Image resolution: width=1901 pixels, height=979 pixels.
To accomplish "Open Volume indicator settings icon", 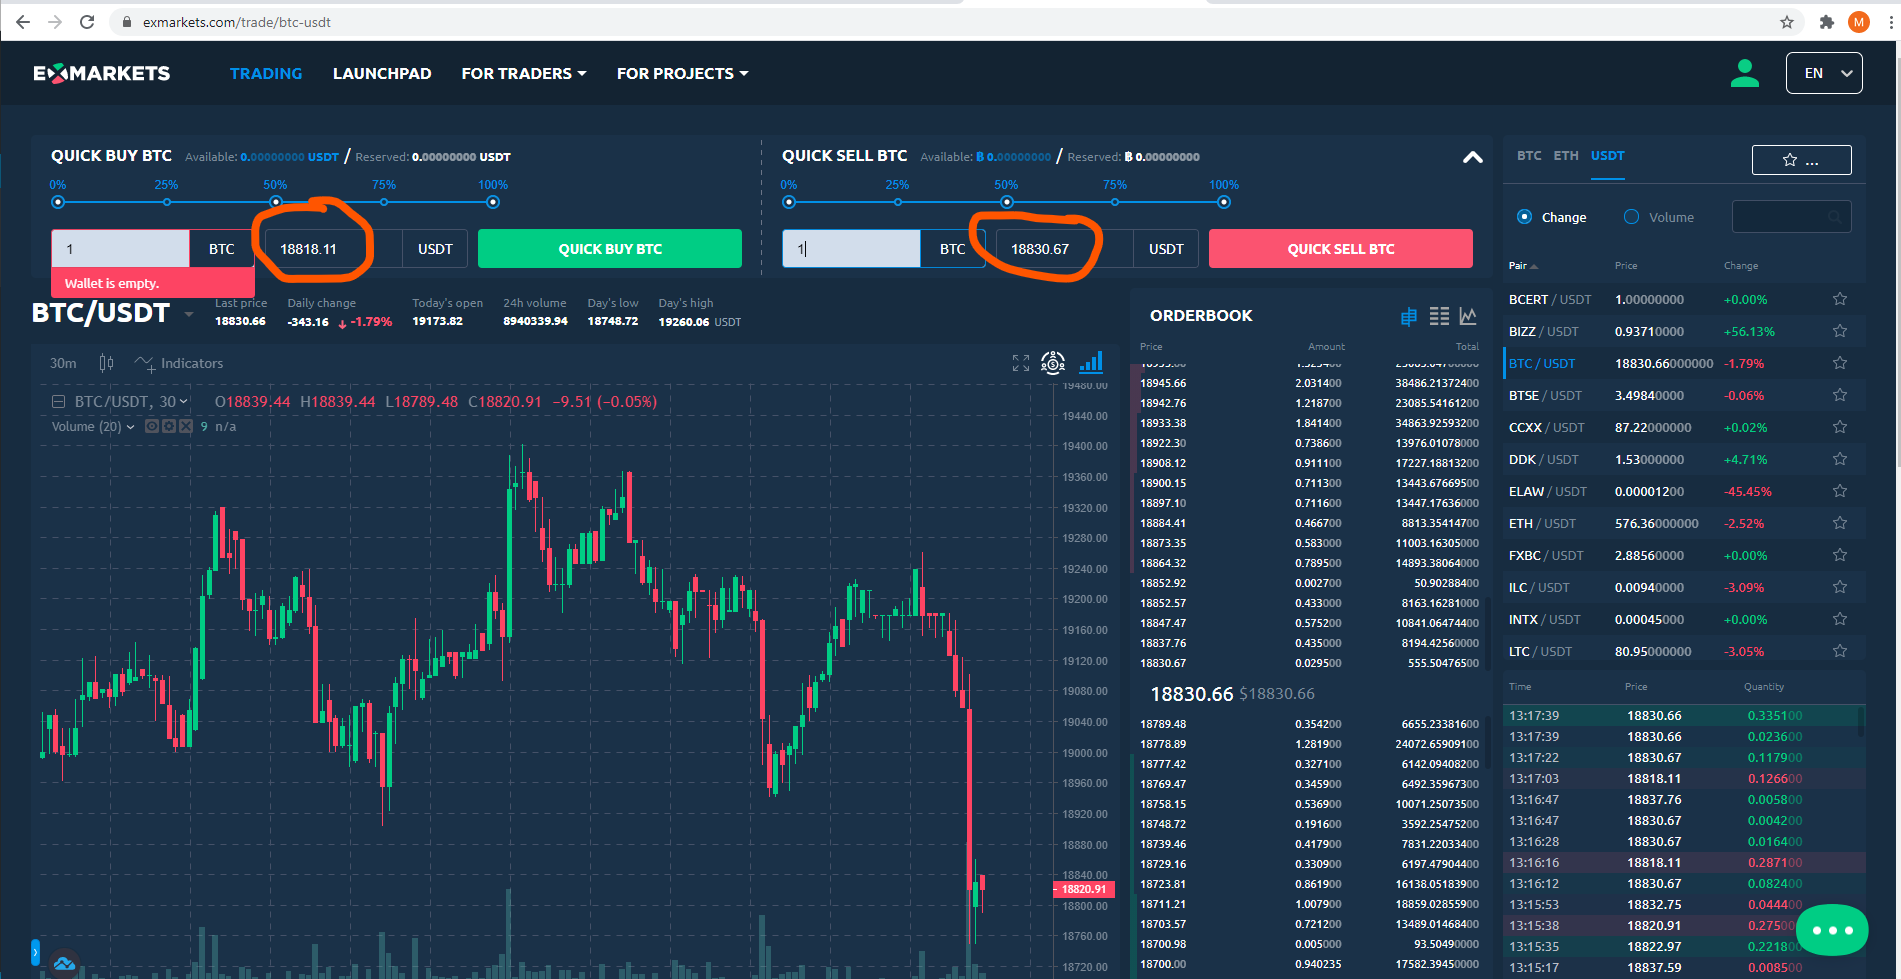I will click(x=169, y=426).
